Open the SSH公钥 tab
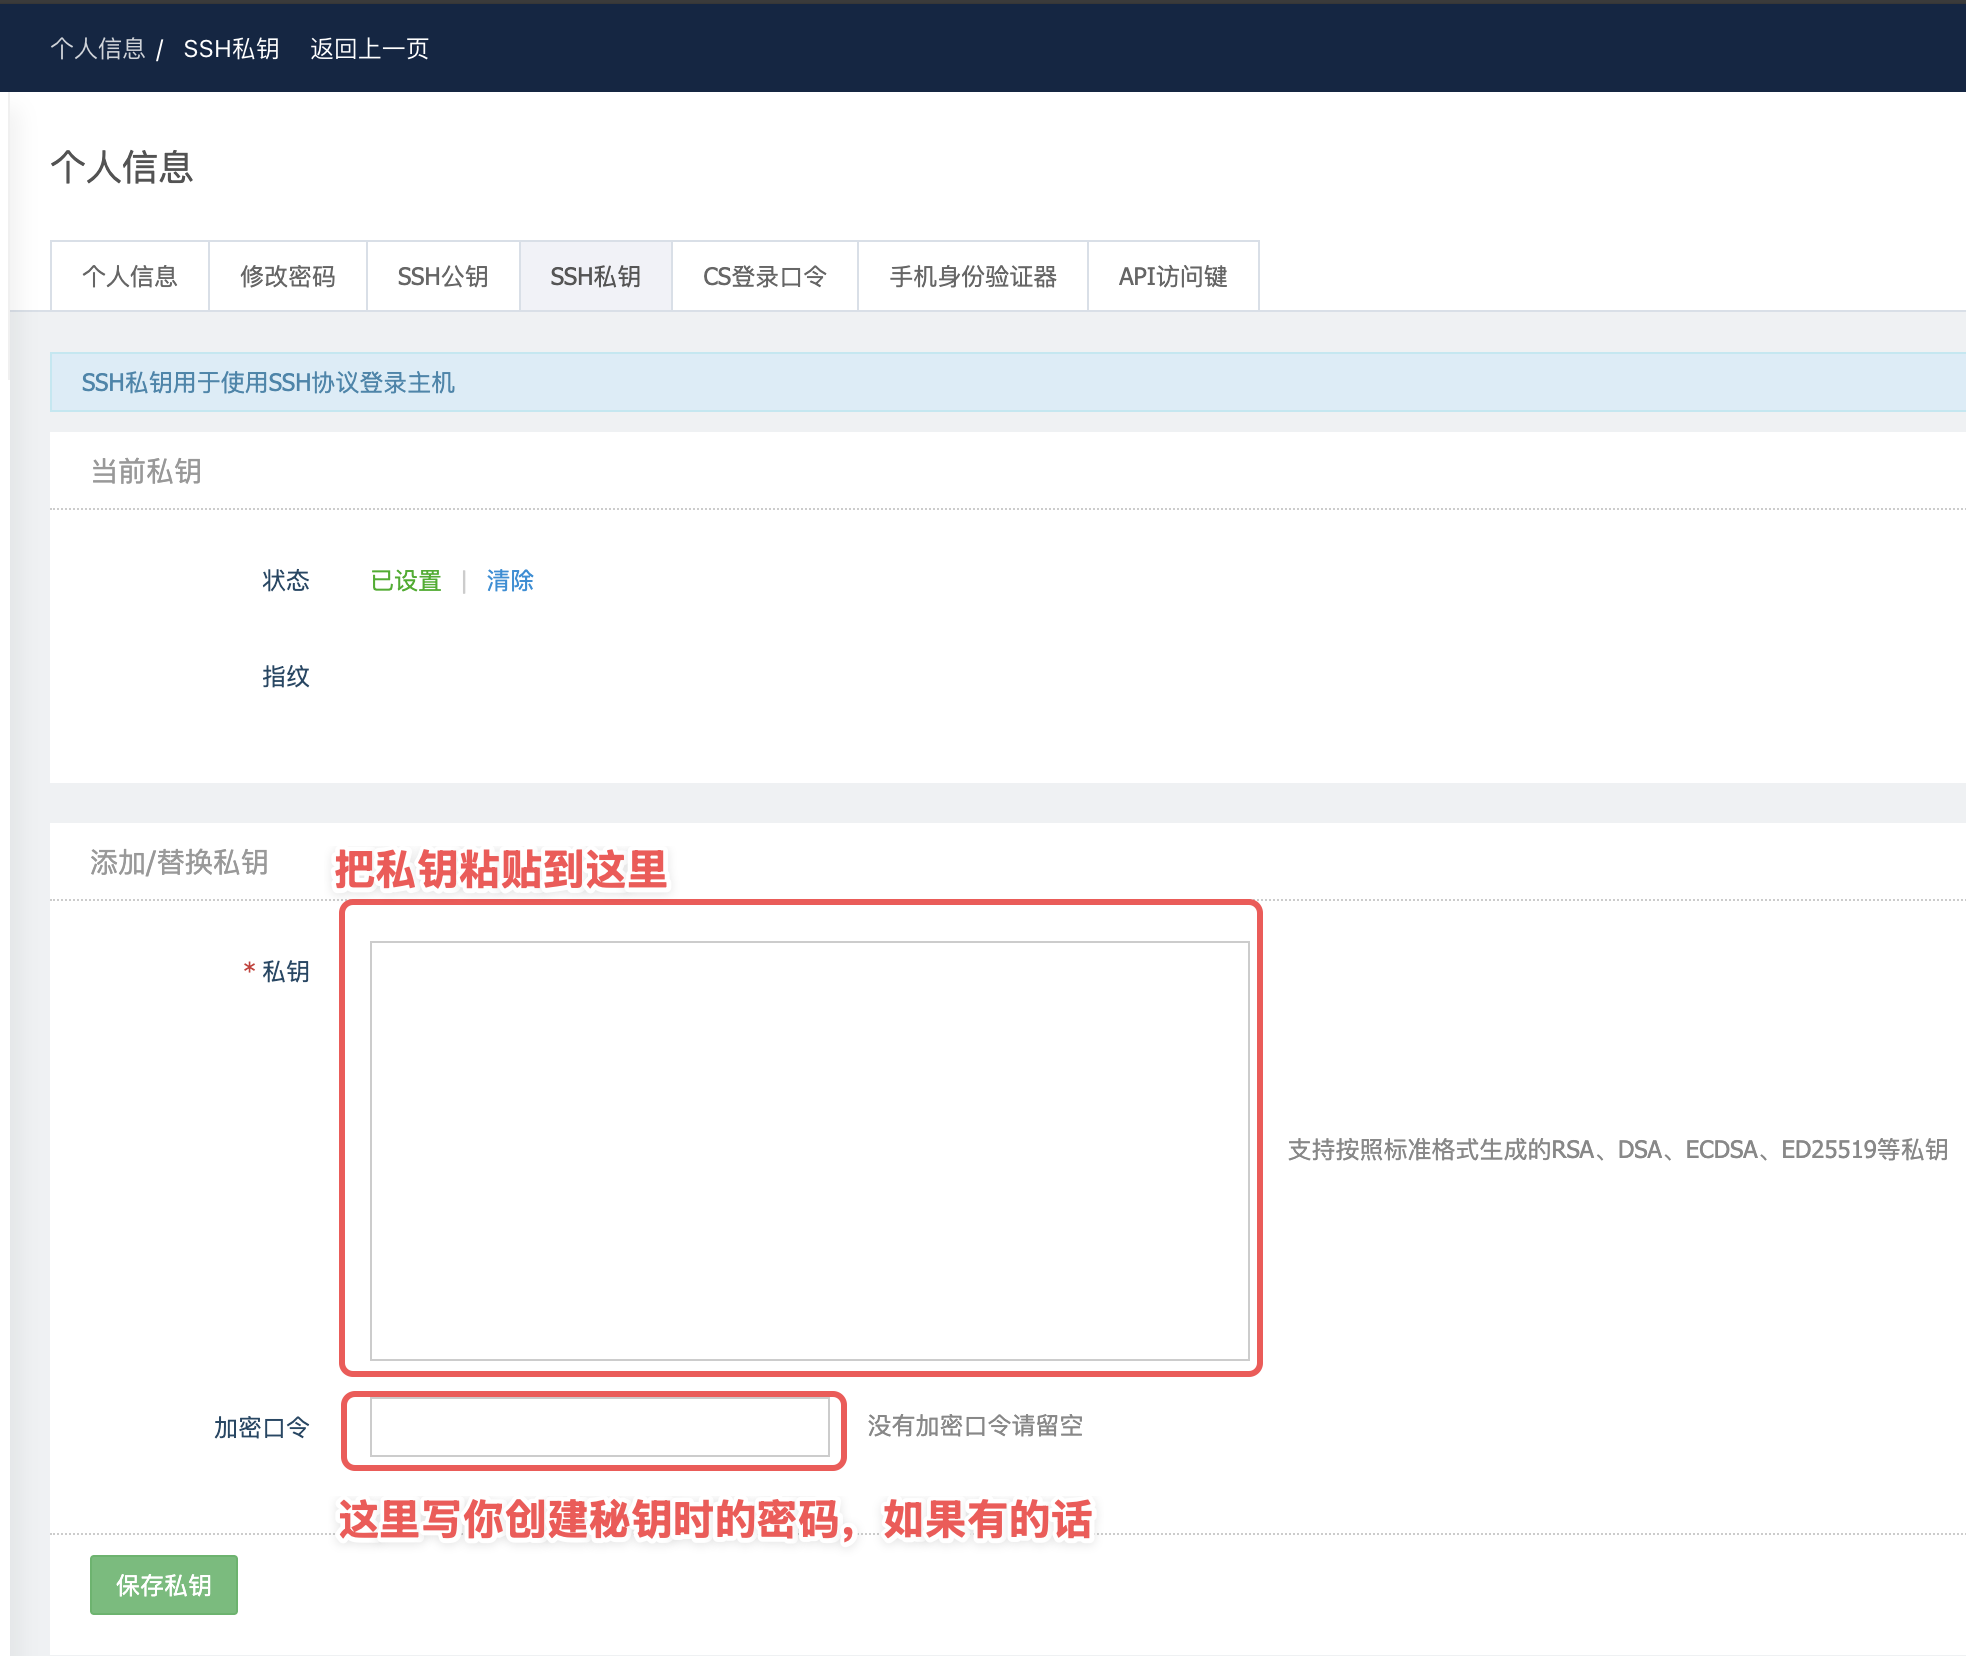The height and width of the screenshot is (1656, 1966). click(443, 276)
